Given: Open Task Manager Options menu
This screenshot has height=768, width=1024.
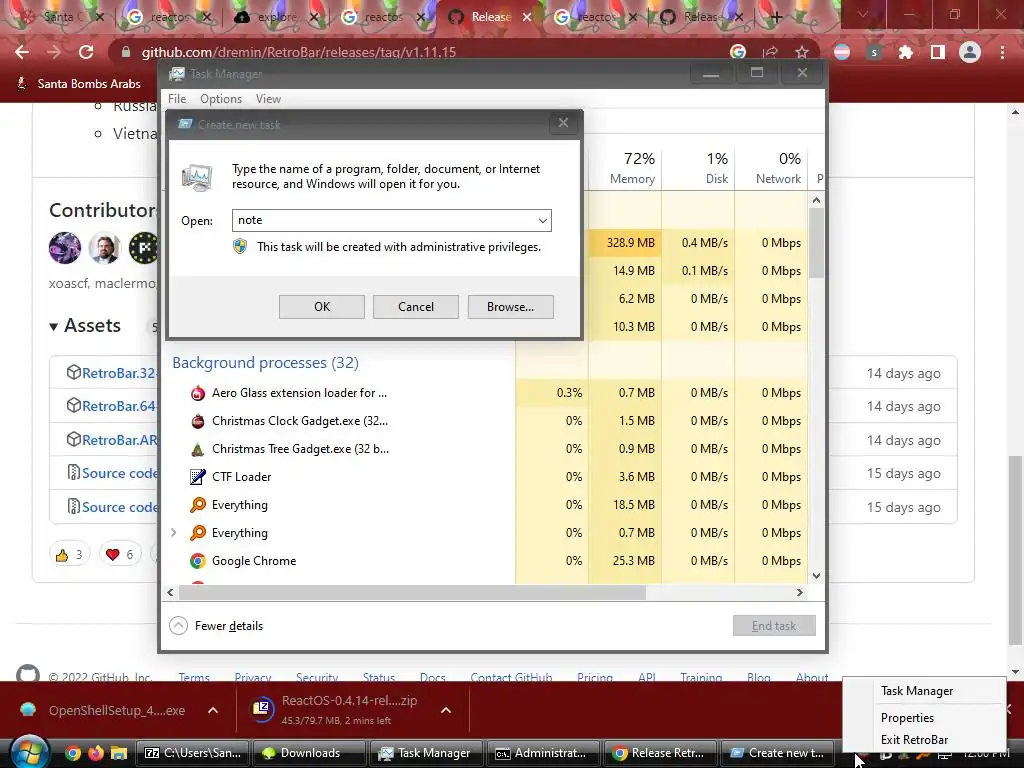Looking at the screenshot, I should [x=221, y=99].
